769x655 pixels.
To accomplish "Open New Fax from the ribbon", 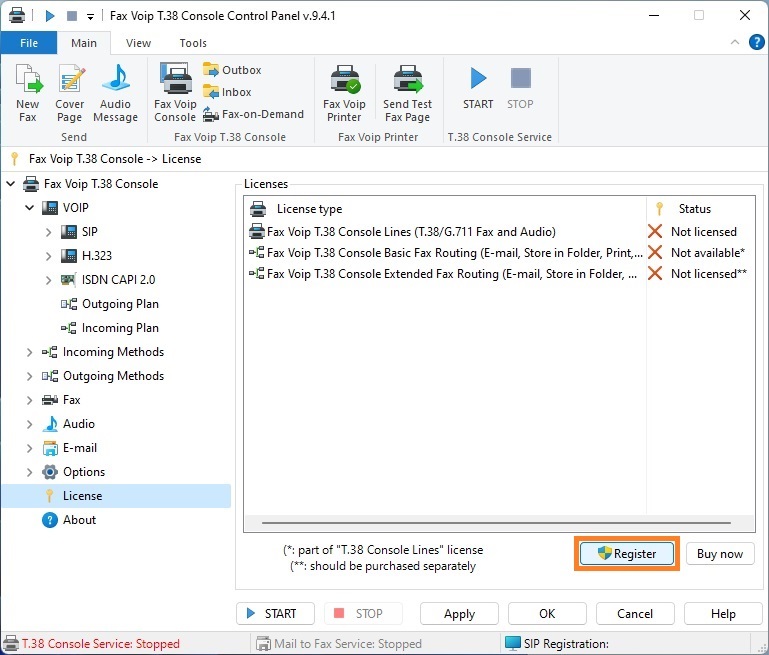I will 28,93.
